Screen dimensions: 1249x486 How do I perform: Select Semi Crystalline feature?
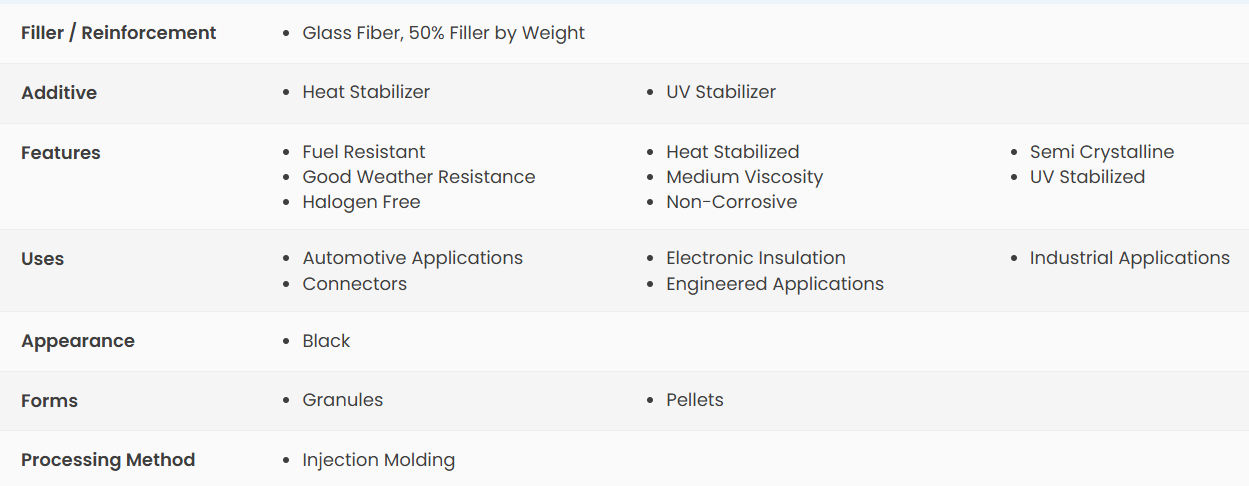coord(1102,152)
